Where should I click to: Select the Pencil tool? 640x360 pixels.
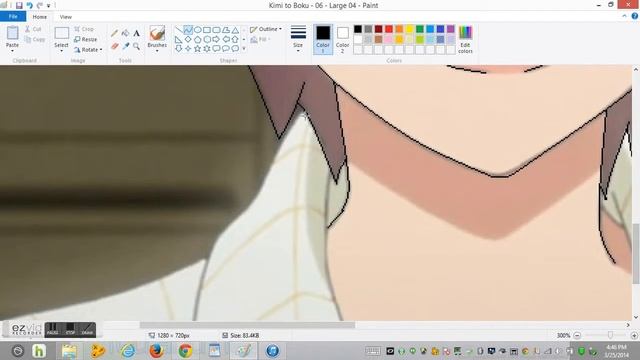coord(115,33)
